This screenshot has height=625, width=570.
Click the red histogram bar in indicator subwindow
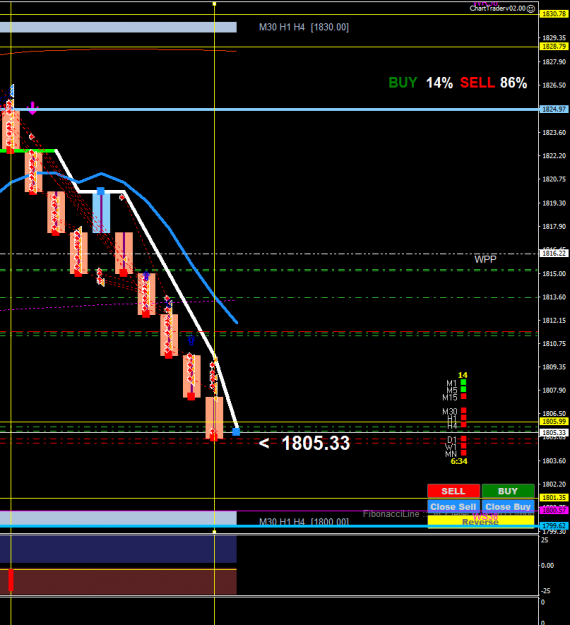point(11,580)
